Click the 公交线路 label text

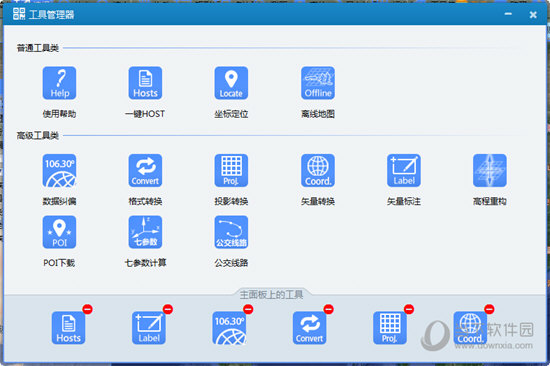(x=231, y=262)
